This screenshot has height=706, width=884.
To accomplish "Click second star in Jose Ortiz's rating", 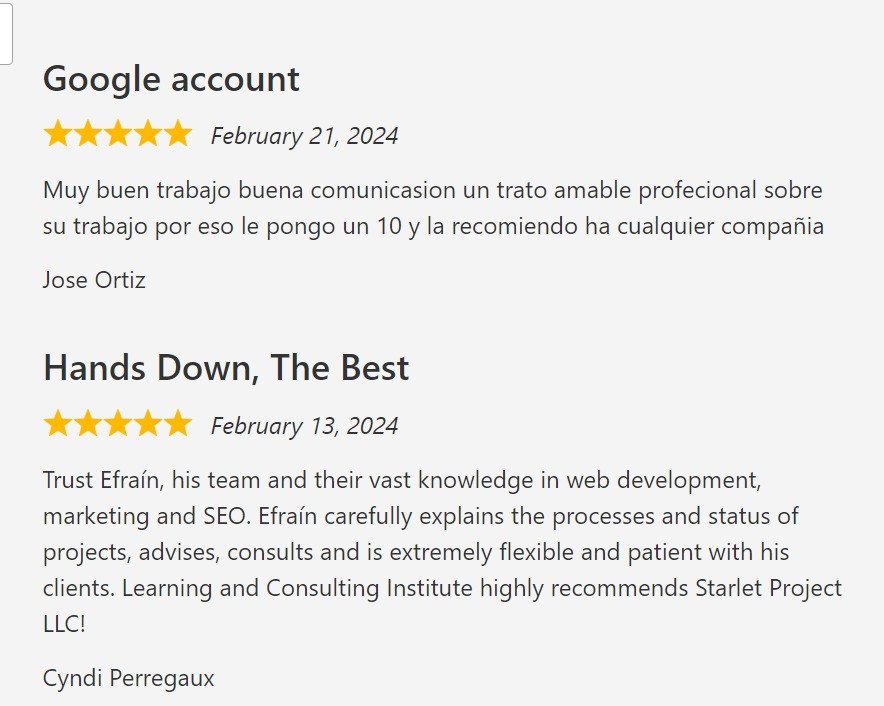I will 88,134.
